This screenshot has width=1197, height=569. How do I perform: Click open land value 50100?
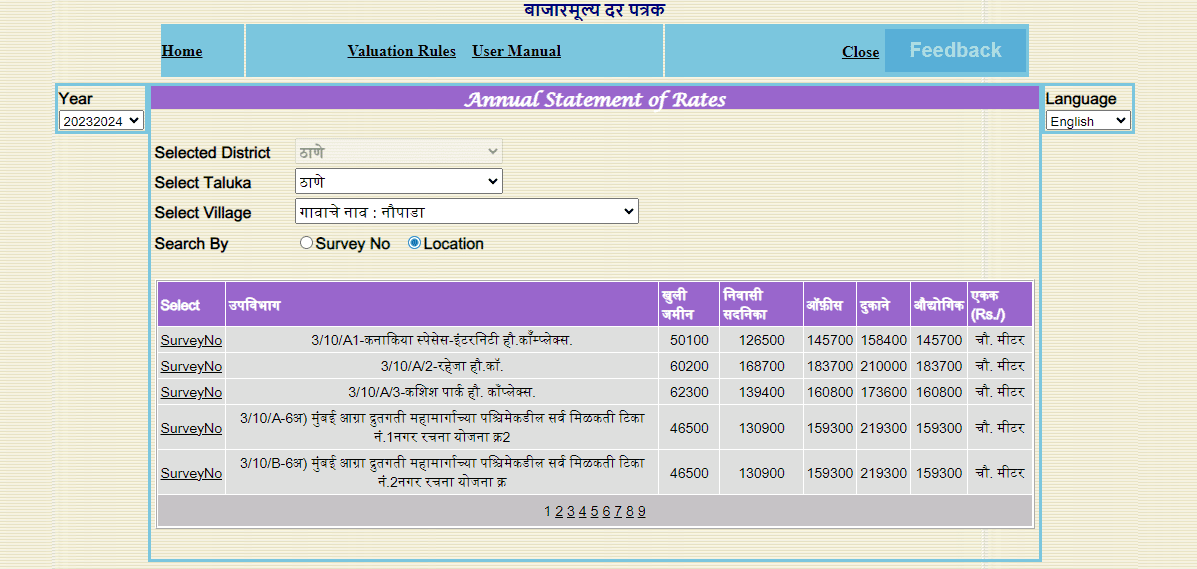tap(689, 340)
